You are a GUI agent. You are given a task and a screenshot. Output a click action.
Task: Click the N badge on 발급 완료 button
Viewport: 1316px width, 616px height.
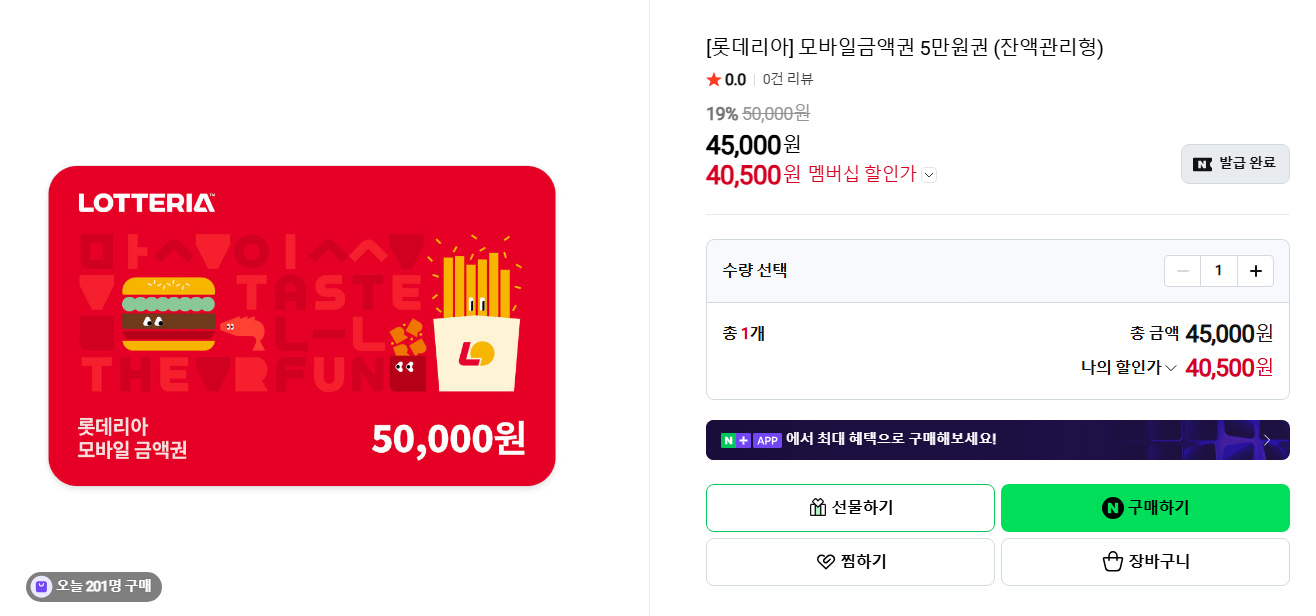point(1201,163)
